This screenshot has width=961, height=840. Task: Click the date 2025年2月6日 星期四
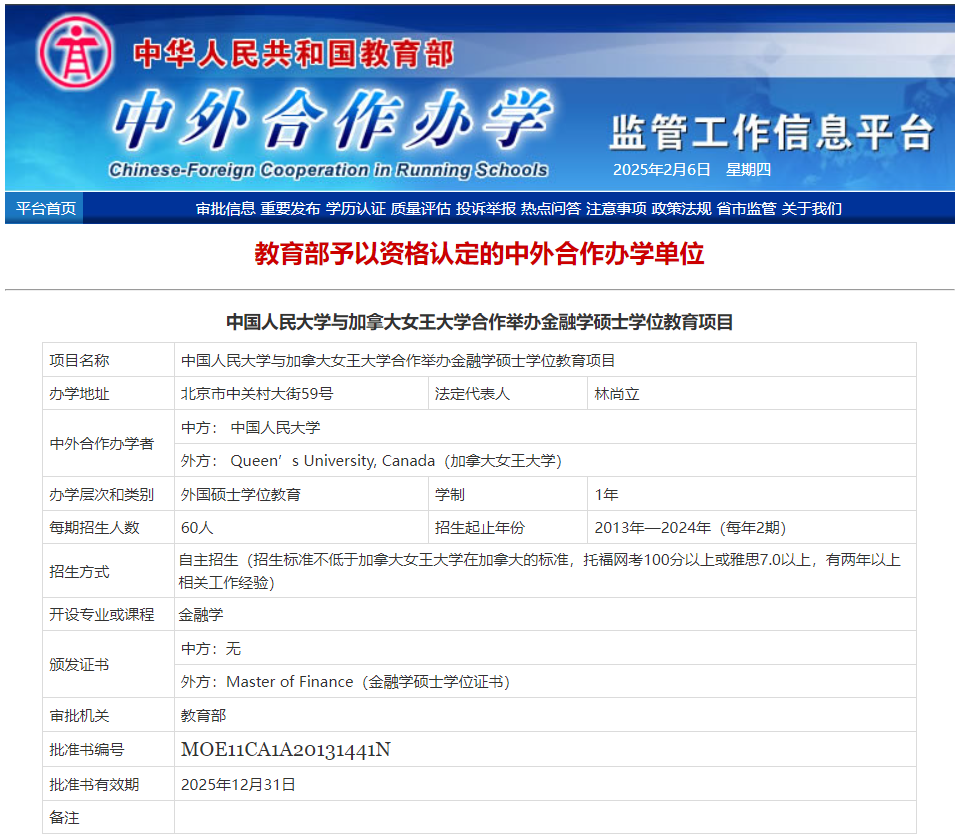click(692, 170)
